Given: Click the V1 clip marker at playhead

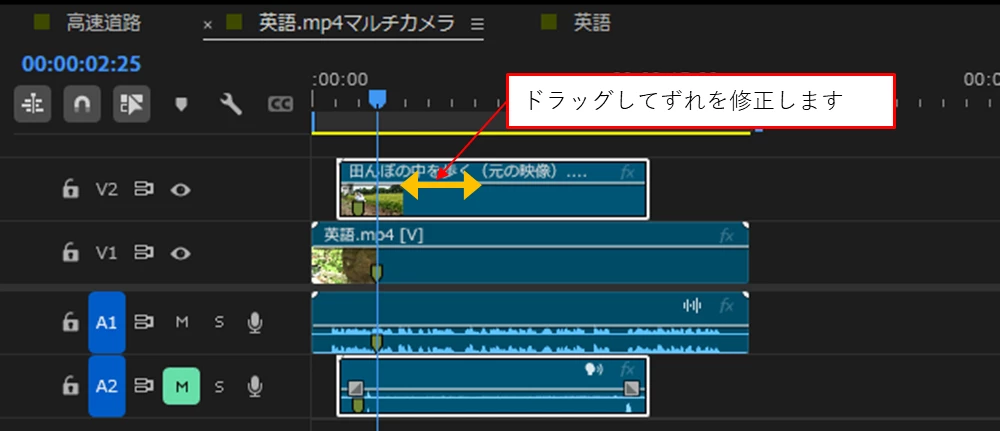Looking at the screenshot, I should (377, 274).
